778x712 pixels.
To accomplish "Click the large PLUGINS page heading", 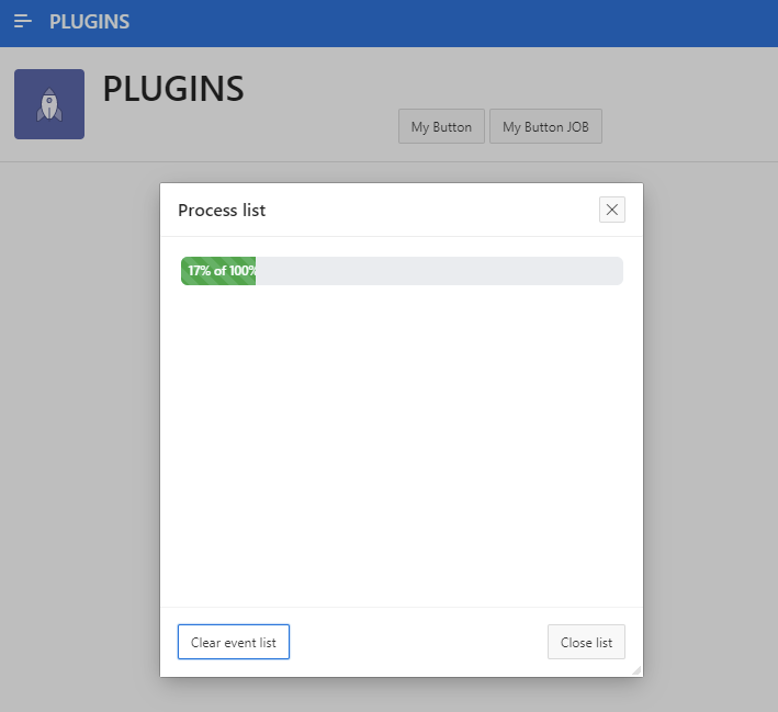I will point(173,89).
